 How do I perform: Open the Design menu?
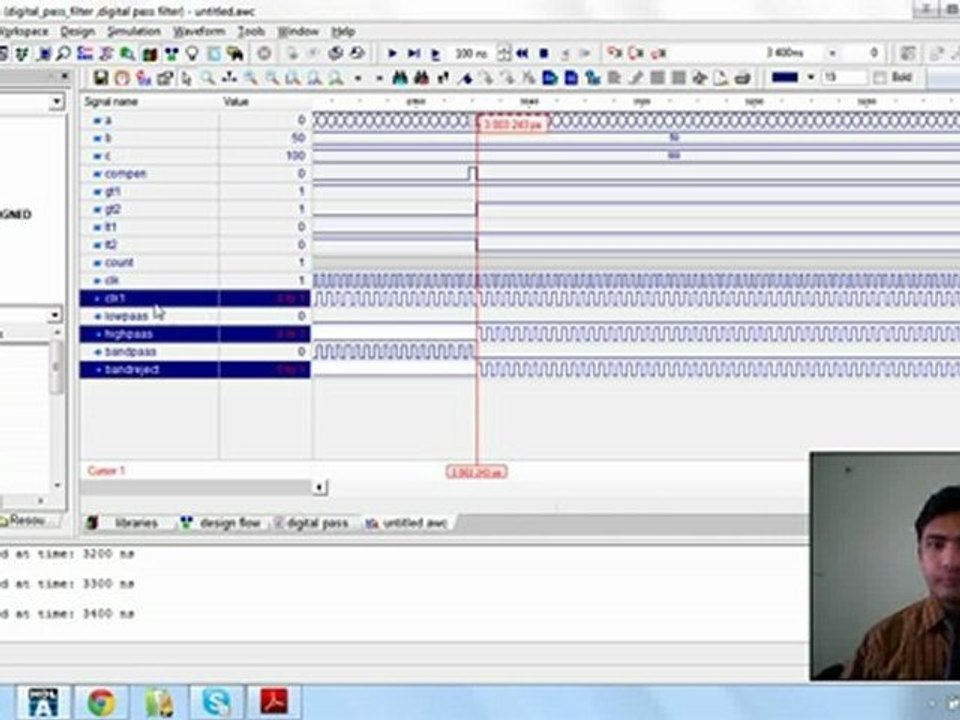point(77,32)
